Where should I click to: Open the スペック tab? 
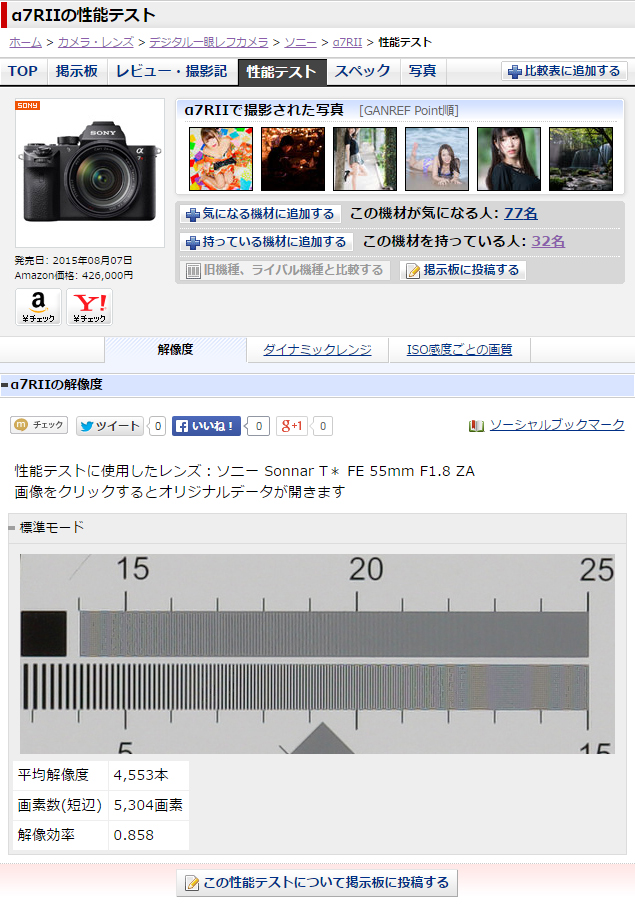pos(363,71)
